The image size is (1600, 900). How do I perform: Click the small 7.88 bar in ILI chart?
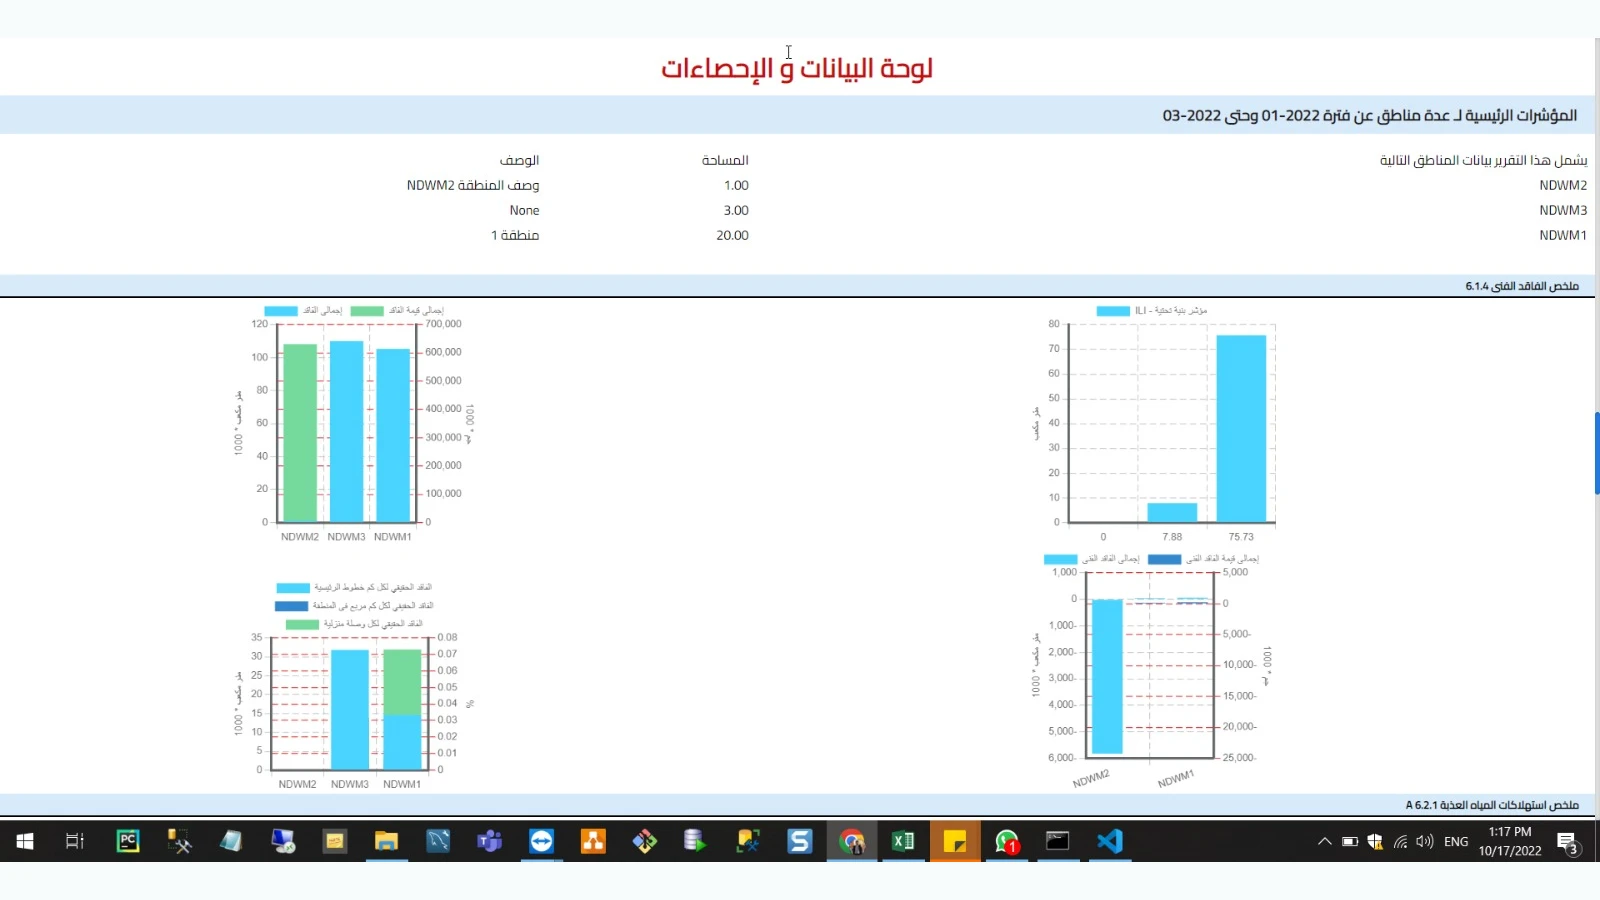1172,512
